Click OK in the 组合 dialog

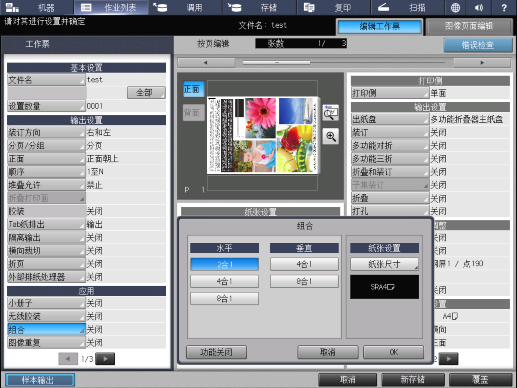[x=394, y=352]
